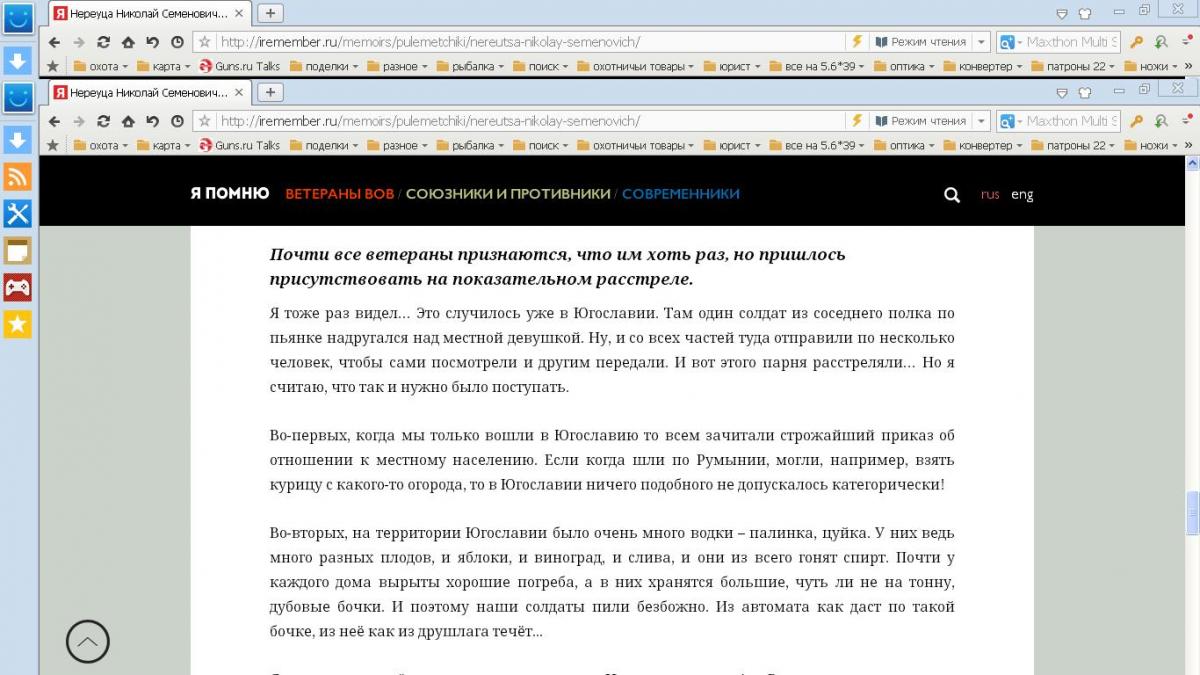Click the Я ПОМНЮ site logo link
Screen dimensions: 1200x675
click(x=229, y=194)
